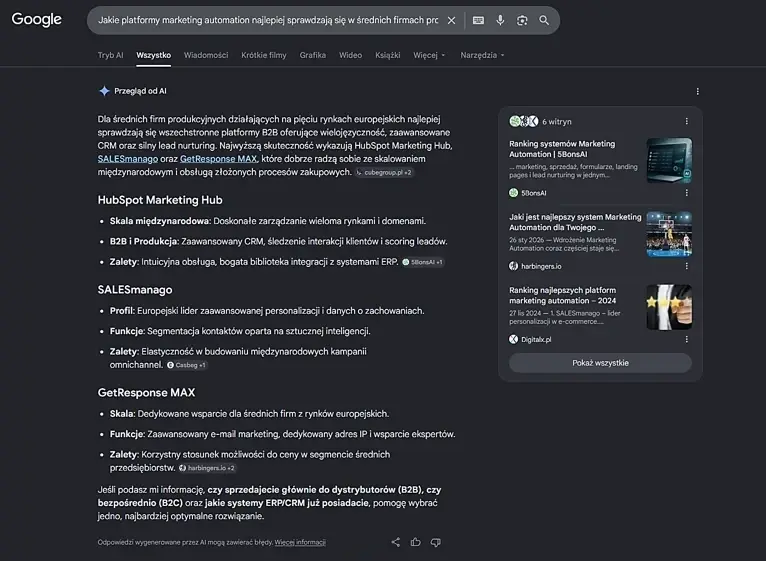Click the Digitalx.pl source name

click(x=536, y=339)
